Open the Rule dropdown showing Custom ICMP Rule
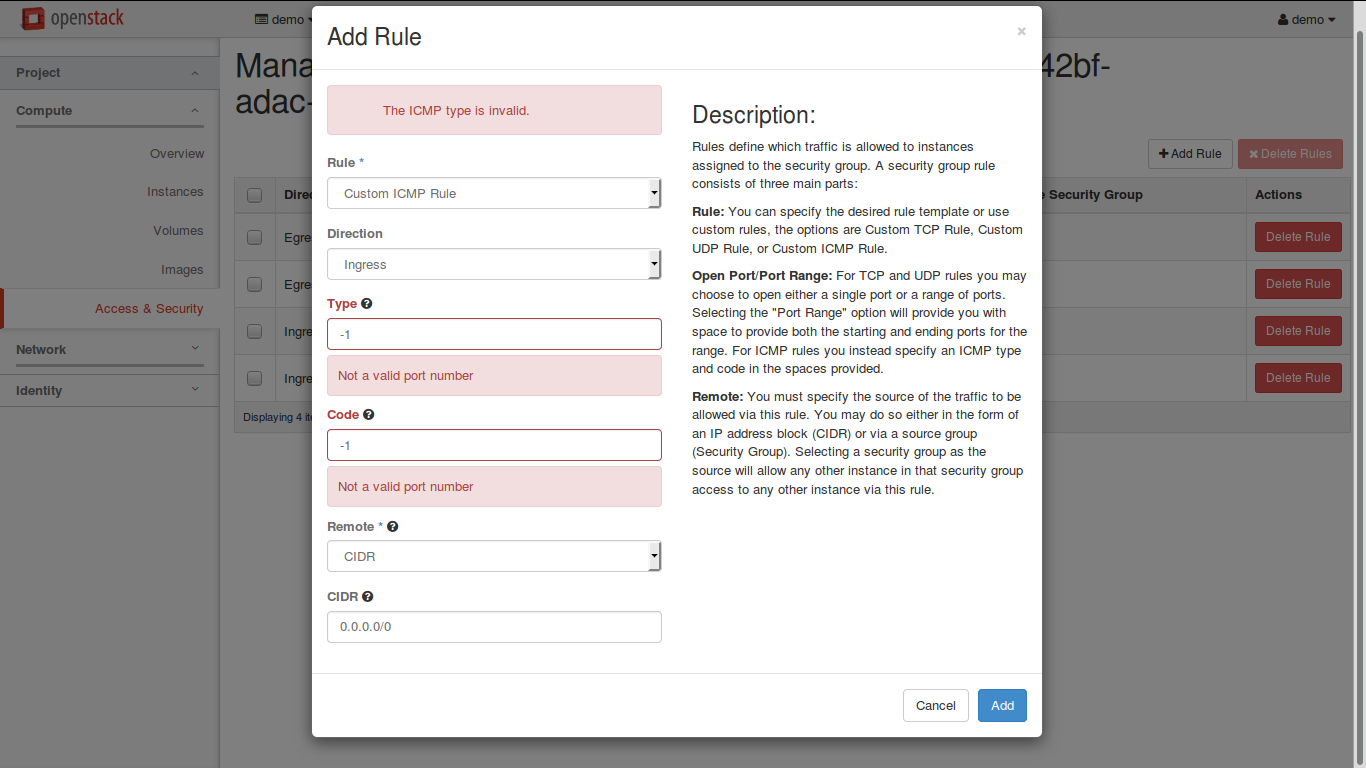Screen dimensions: 1366x768 (494, 194)
